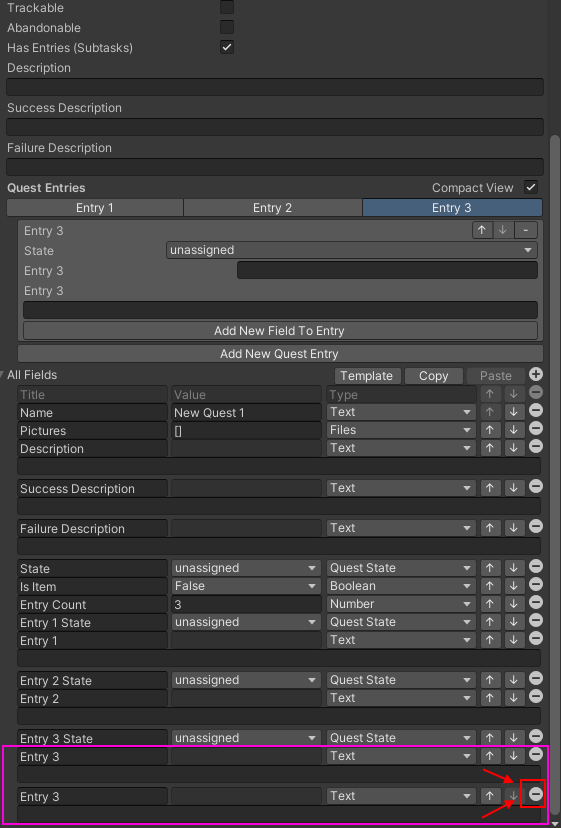Click Add New Quest Entry
The height and width of the screenshot is (828, 561).
(280, 354)
